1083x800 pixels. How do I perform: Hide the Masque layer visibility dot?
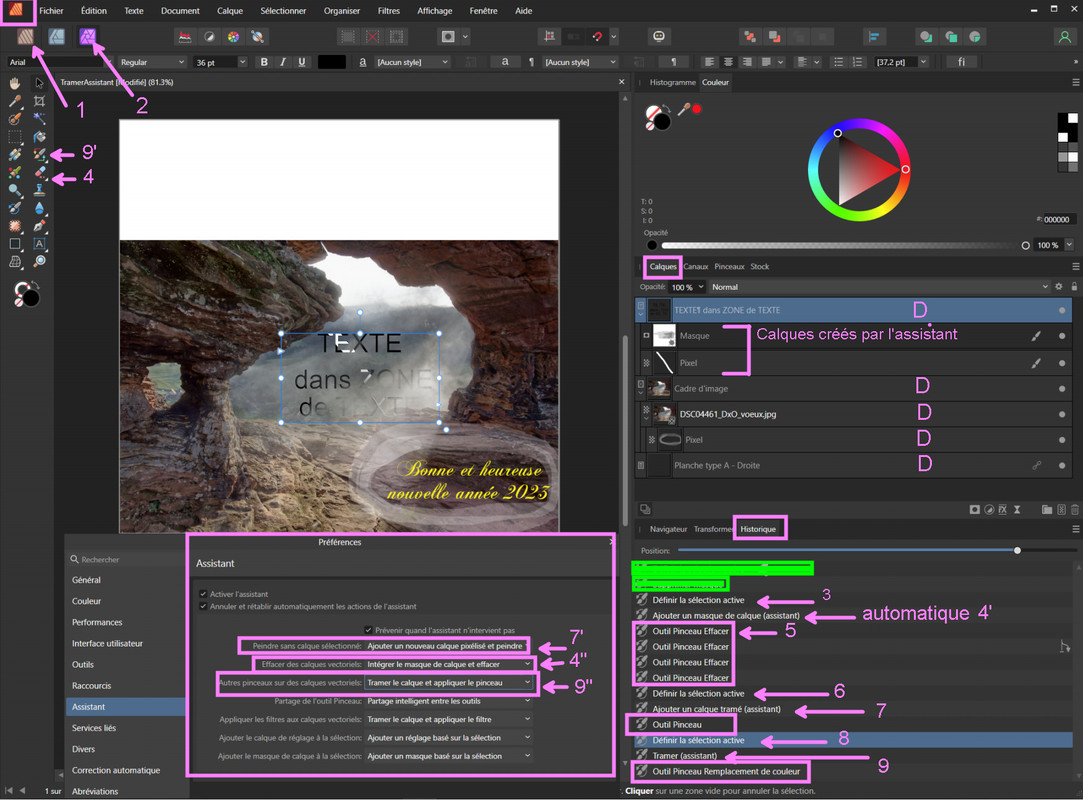pyautogui.click(x=1062, y=336)
